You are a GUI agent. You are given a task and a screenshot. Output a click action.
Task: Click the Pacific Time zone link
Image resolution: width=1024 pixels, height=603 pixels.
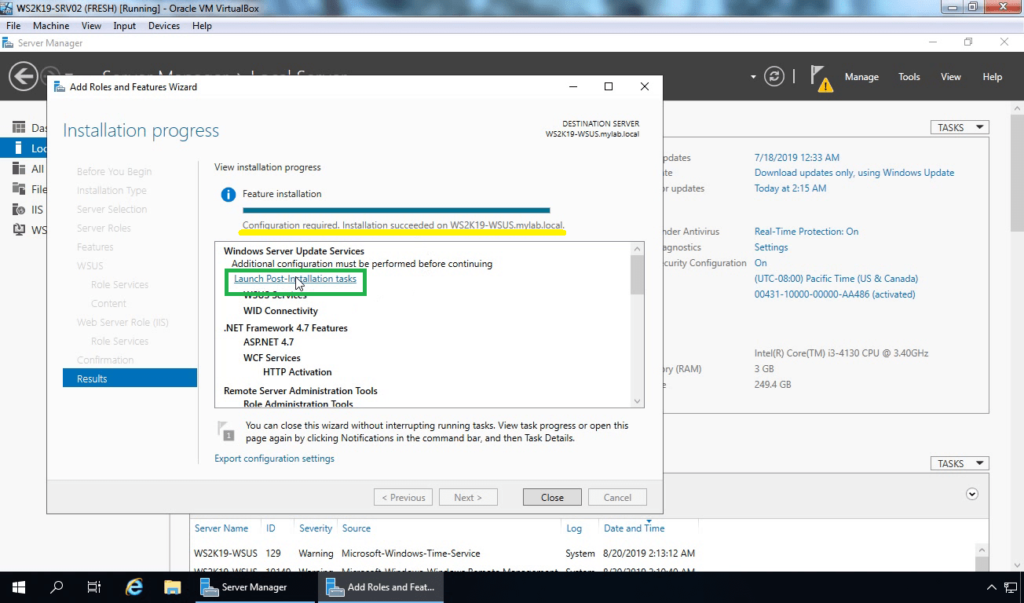point(836,278)
